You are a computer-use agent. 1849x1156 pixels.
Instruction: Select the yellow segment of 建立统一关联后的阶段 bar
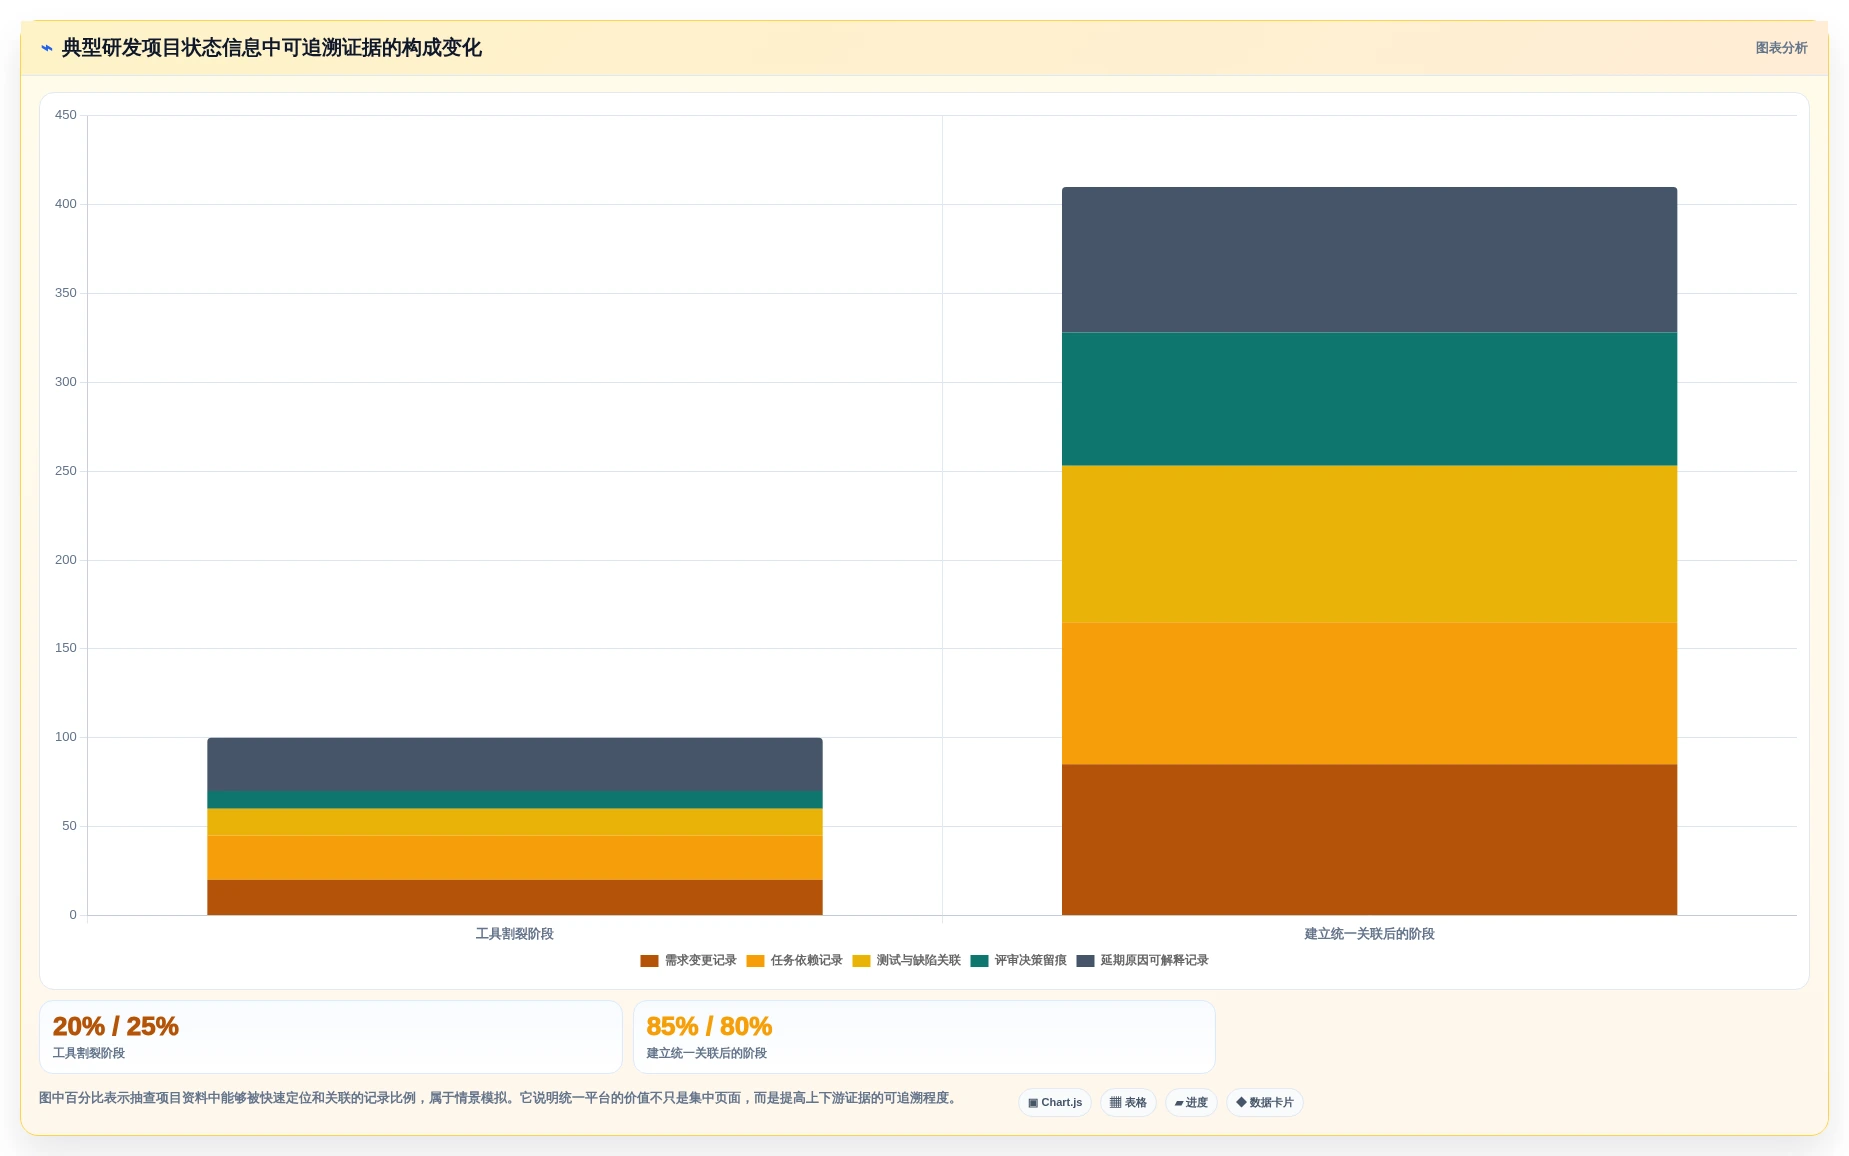point(1369,544)
